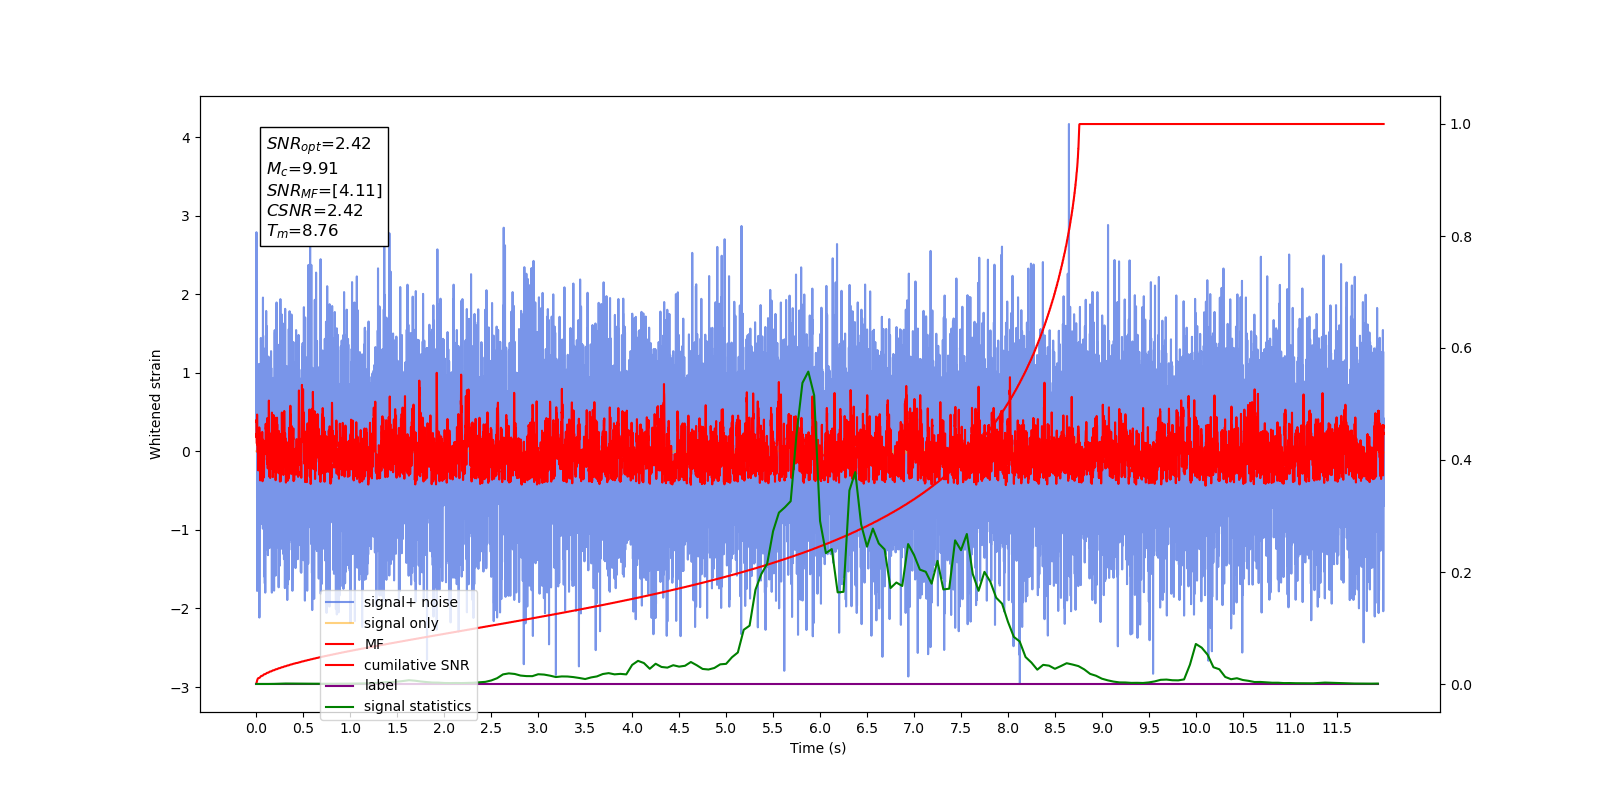Click the red line sample beside 'cumilative SNR'
The image size is (1600, 800).
point(340,665)
